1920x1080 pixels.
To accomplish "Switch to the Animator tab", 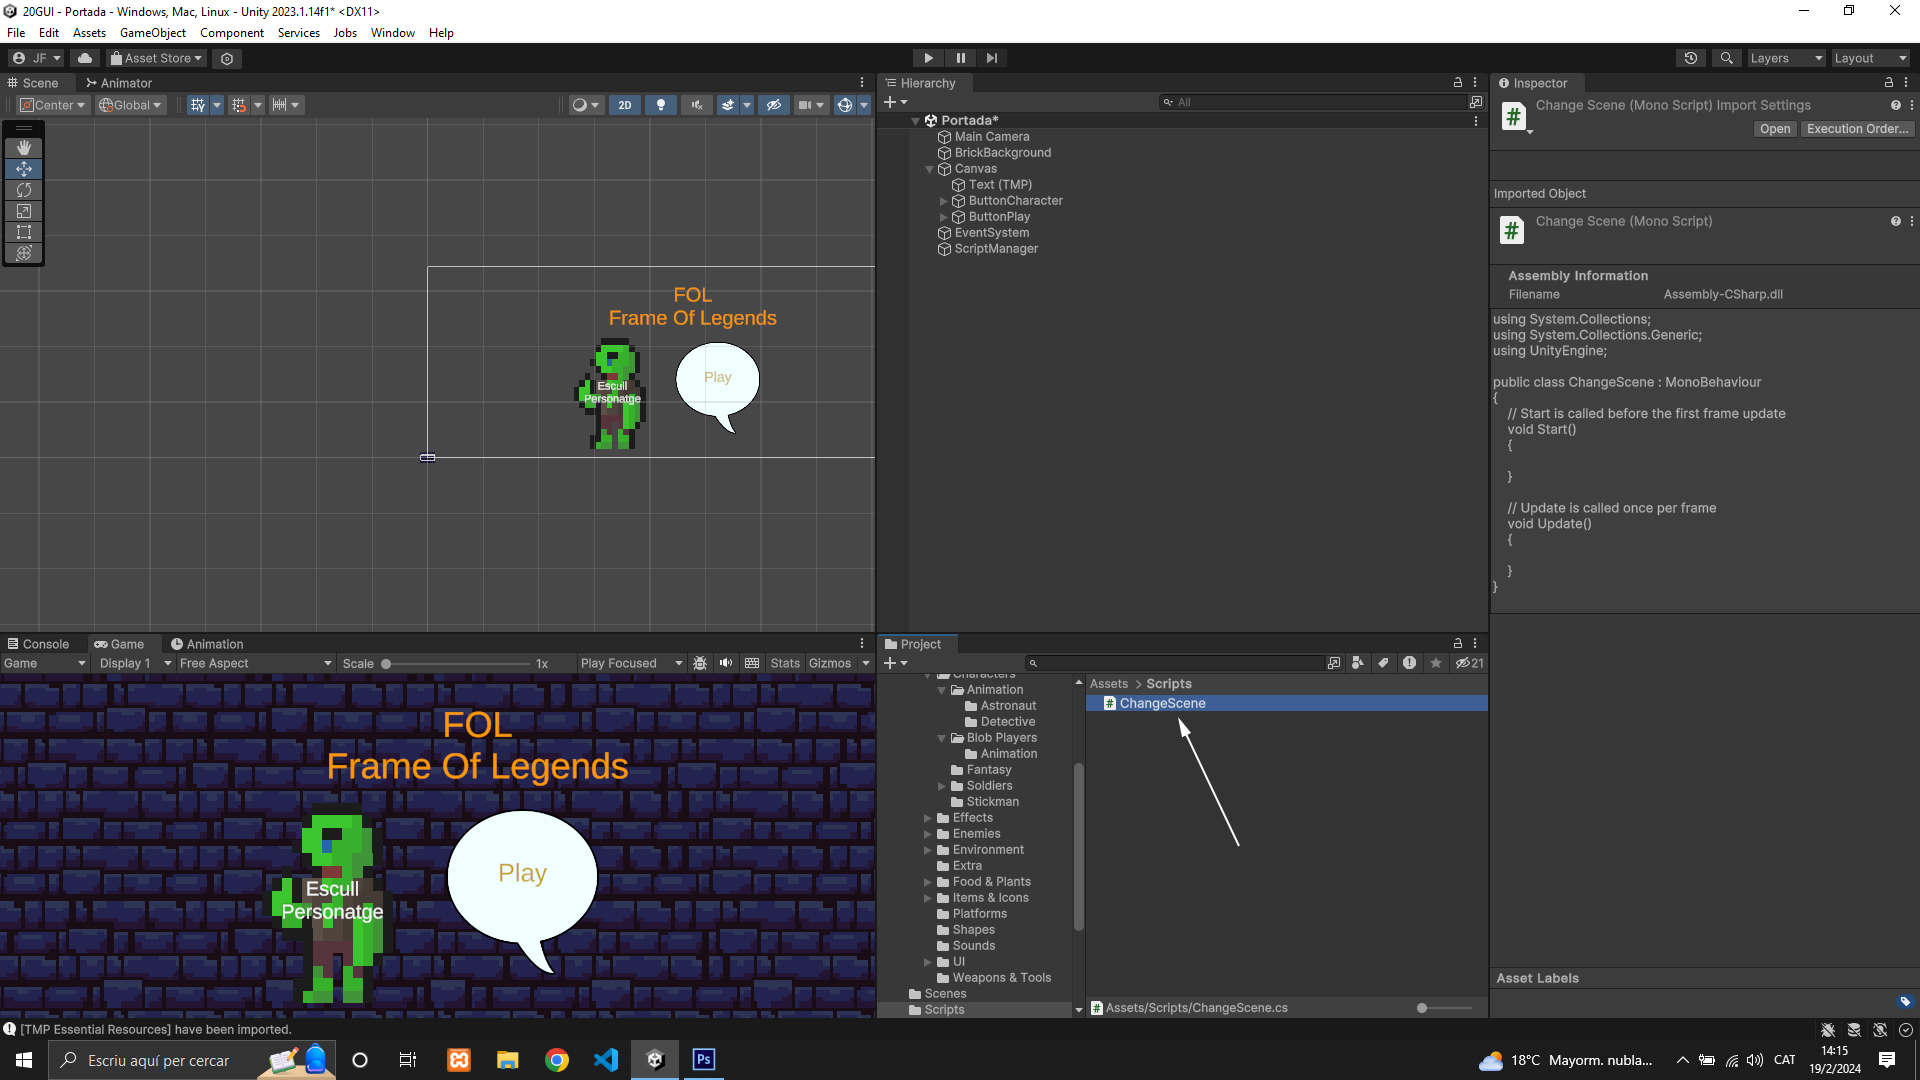I will 119,83.
